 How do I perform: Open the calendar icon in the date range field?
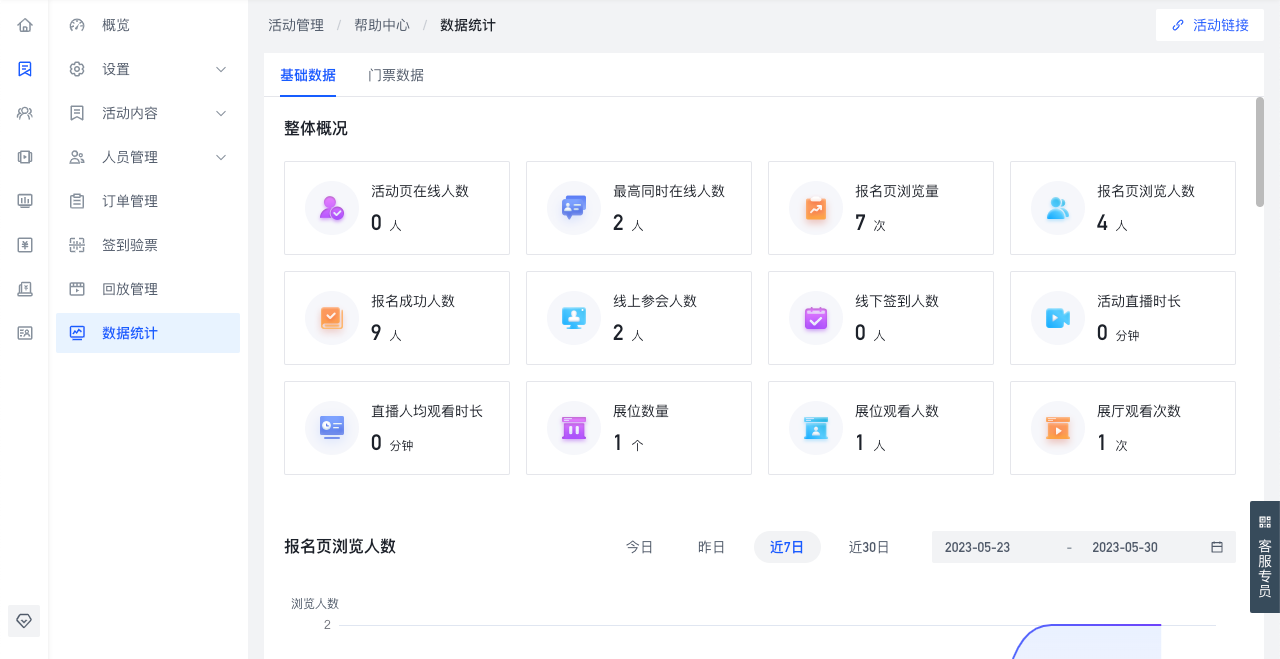pos(1217,547)
